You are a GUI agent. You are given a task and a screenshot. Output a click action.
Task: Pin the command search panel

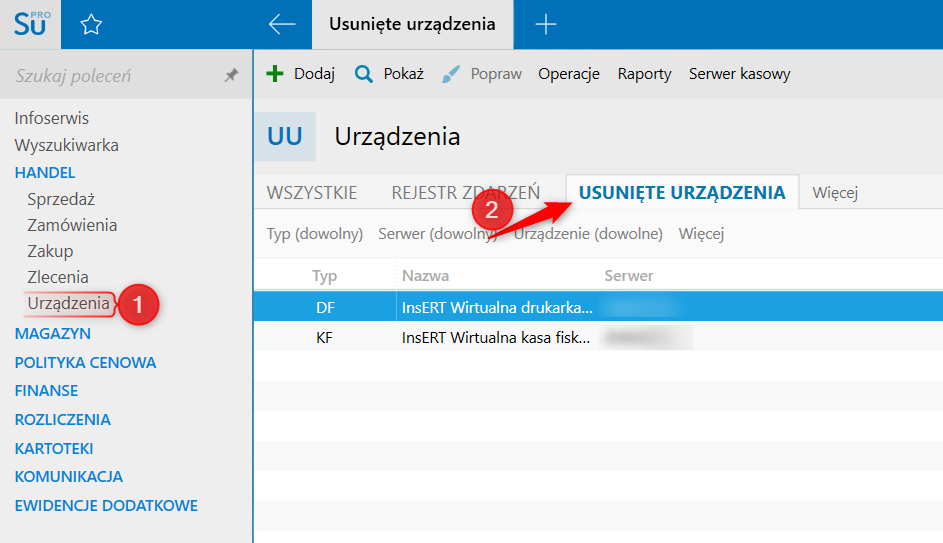click(x=232, y=75)
